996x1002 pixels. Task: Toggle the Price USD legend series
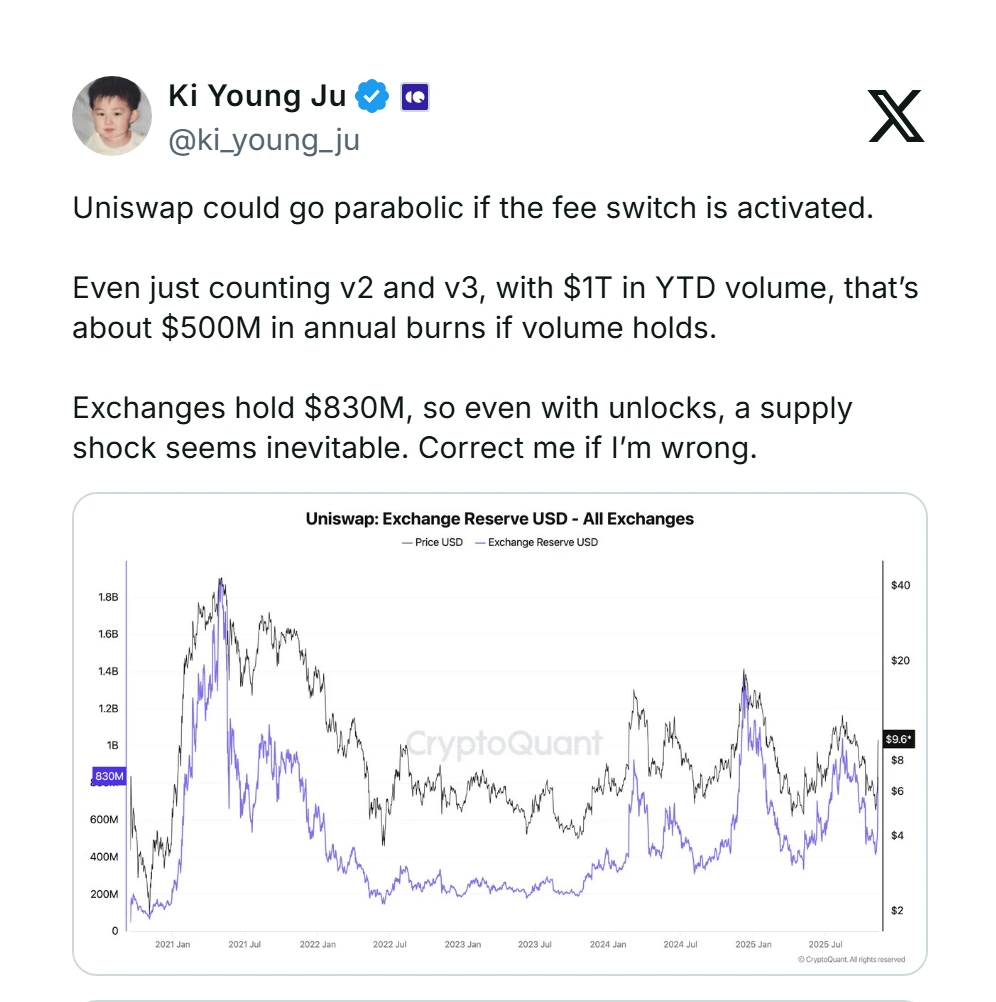(433, 542)
